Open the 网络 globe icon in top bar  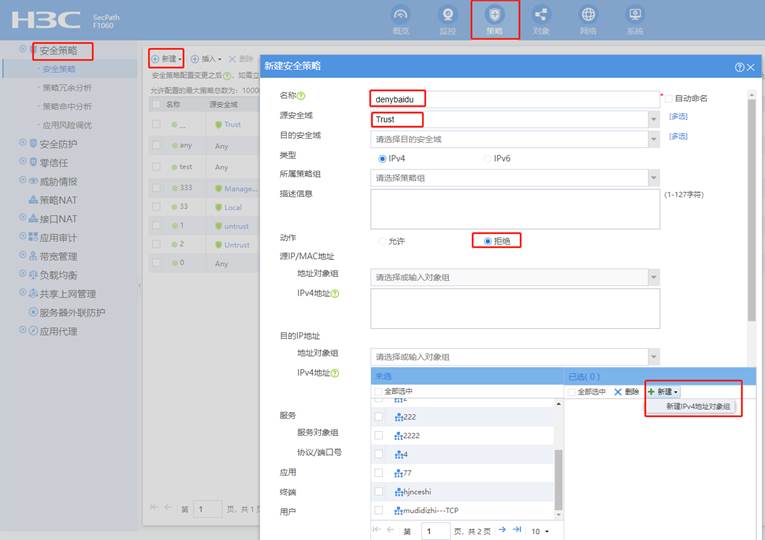(x=588, y=15)
